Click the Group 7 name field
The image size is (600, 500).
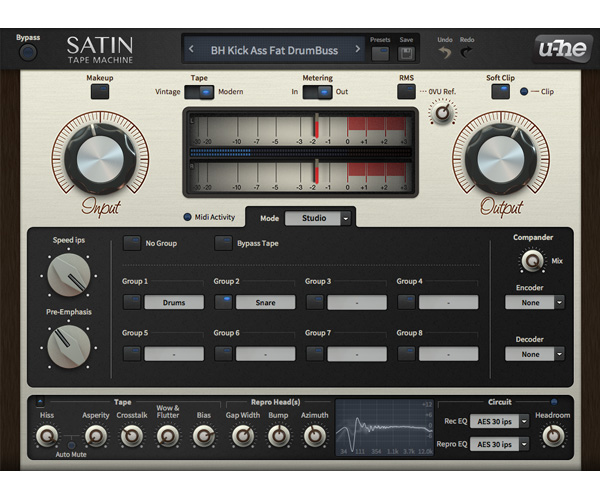point(357,354)
